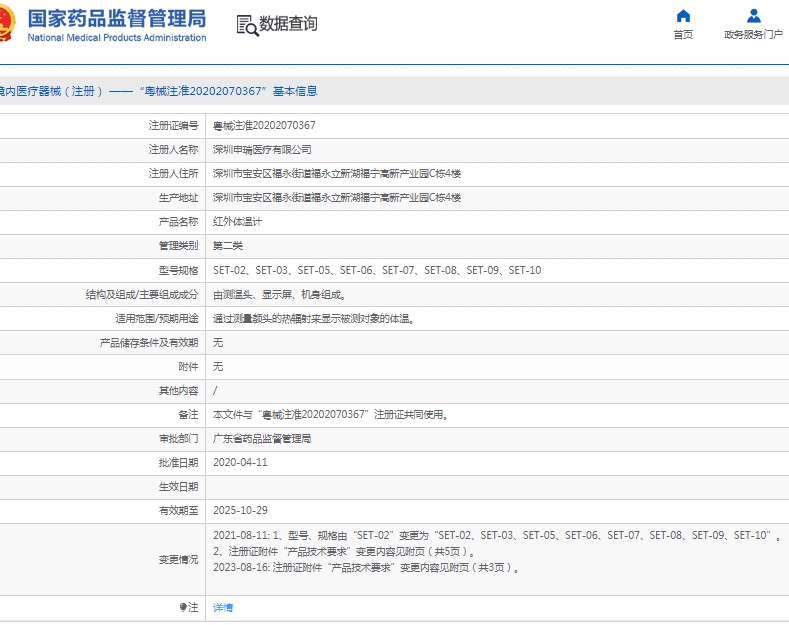Open the 详情 link
Screen dimensions: 789x625
pyautogui.click(x=223, y=607)
